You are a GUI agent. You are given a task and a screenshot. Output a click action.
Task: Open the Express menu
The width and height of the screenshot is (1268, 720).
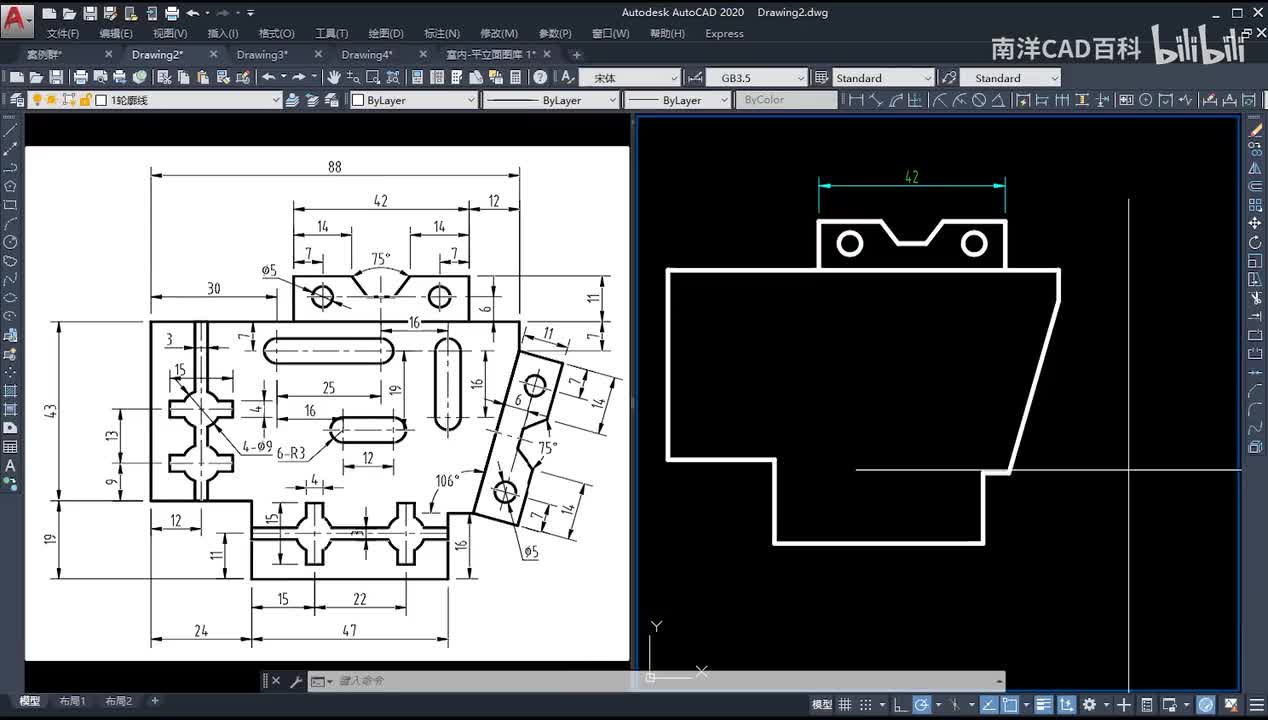tap(725, 33)
